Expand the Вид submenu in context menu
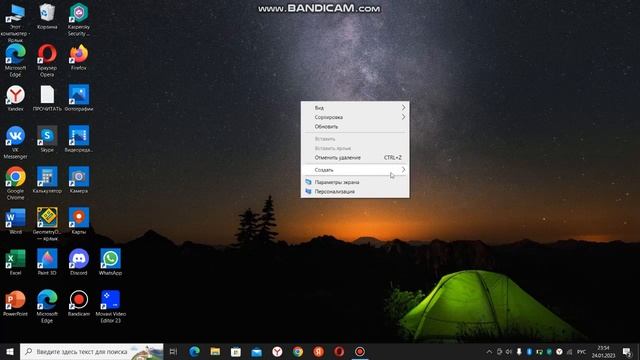 pos(355,108)
